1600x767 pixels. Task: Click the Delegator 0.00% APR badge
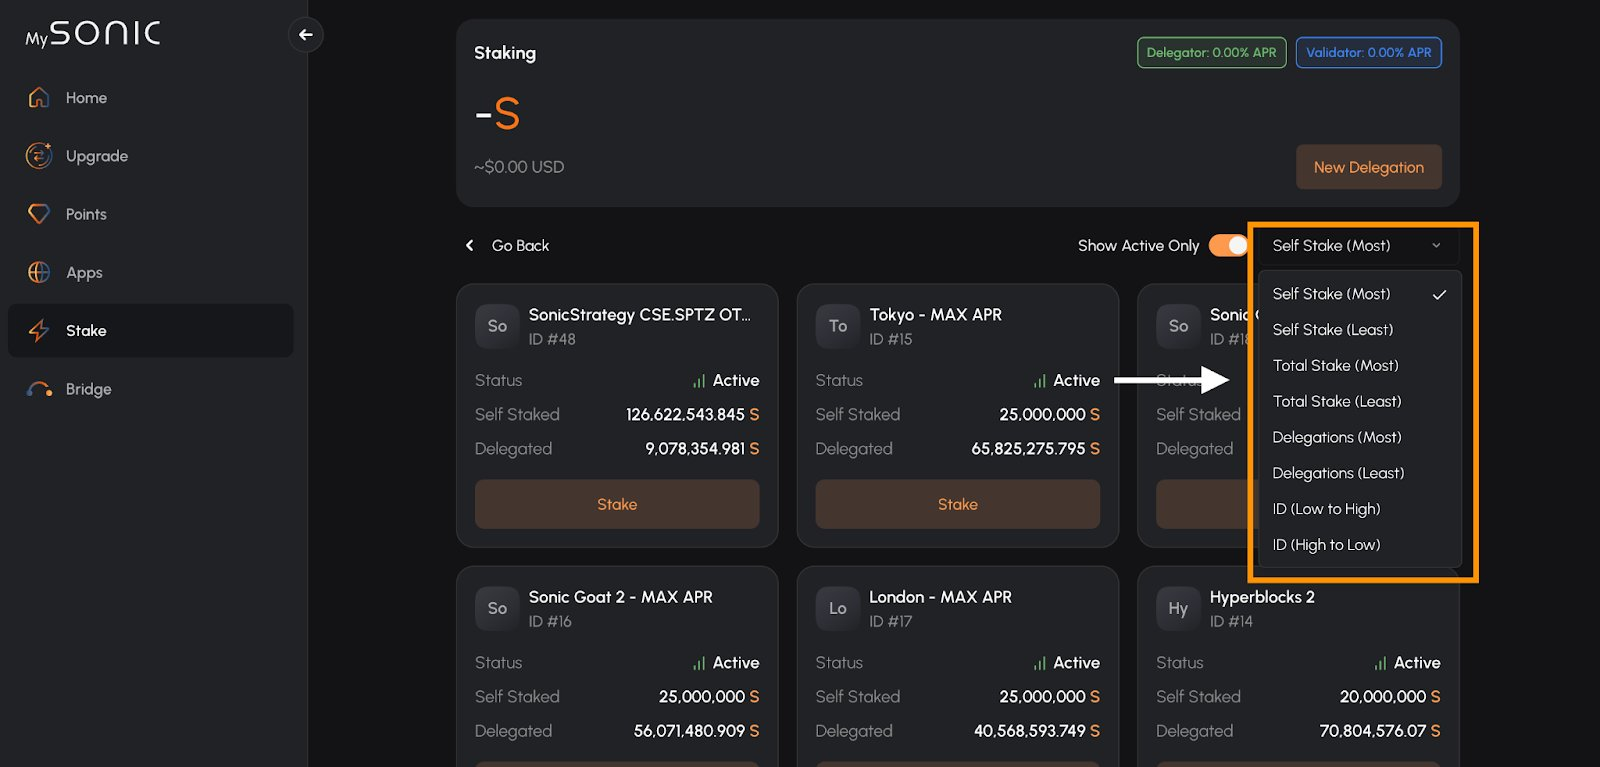click(x=1211, y=53)
